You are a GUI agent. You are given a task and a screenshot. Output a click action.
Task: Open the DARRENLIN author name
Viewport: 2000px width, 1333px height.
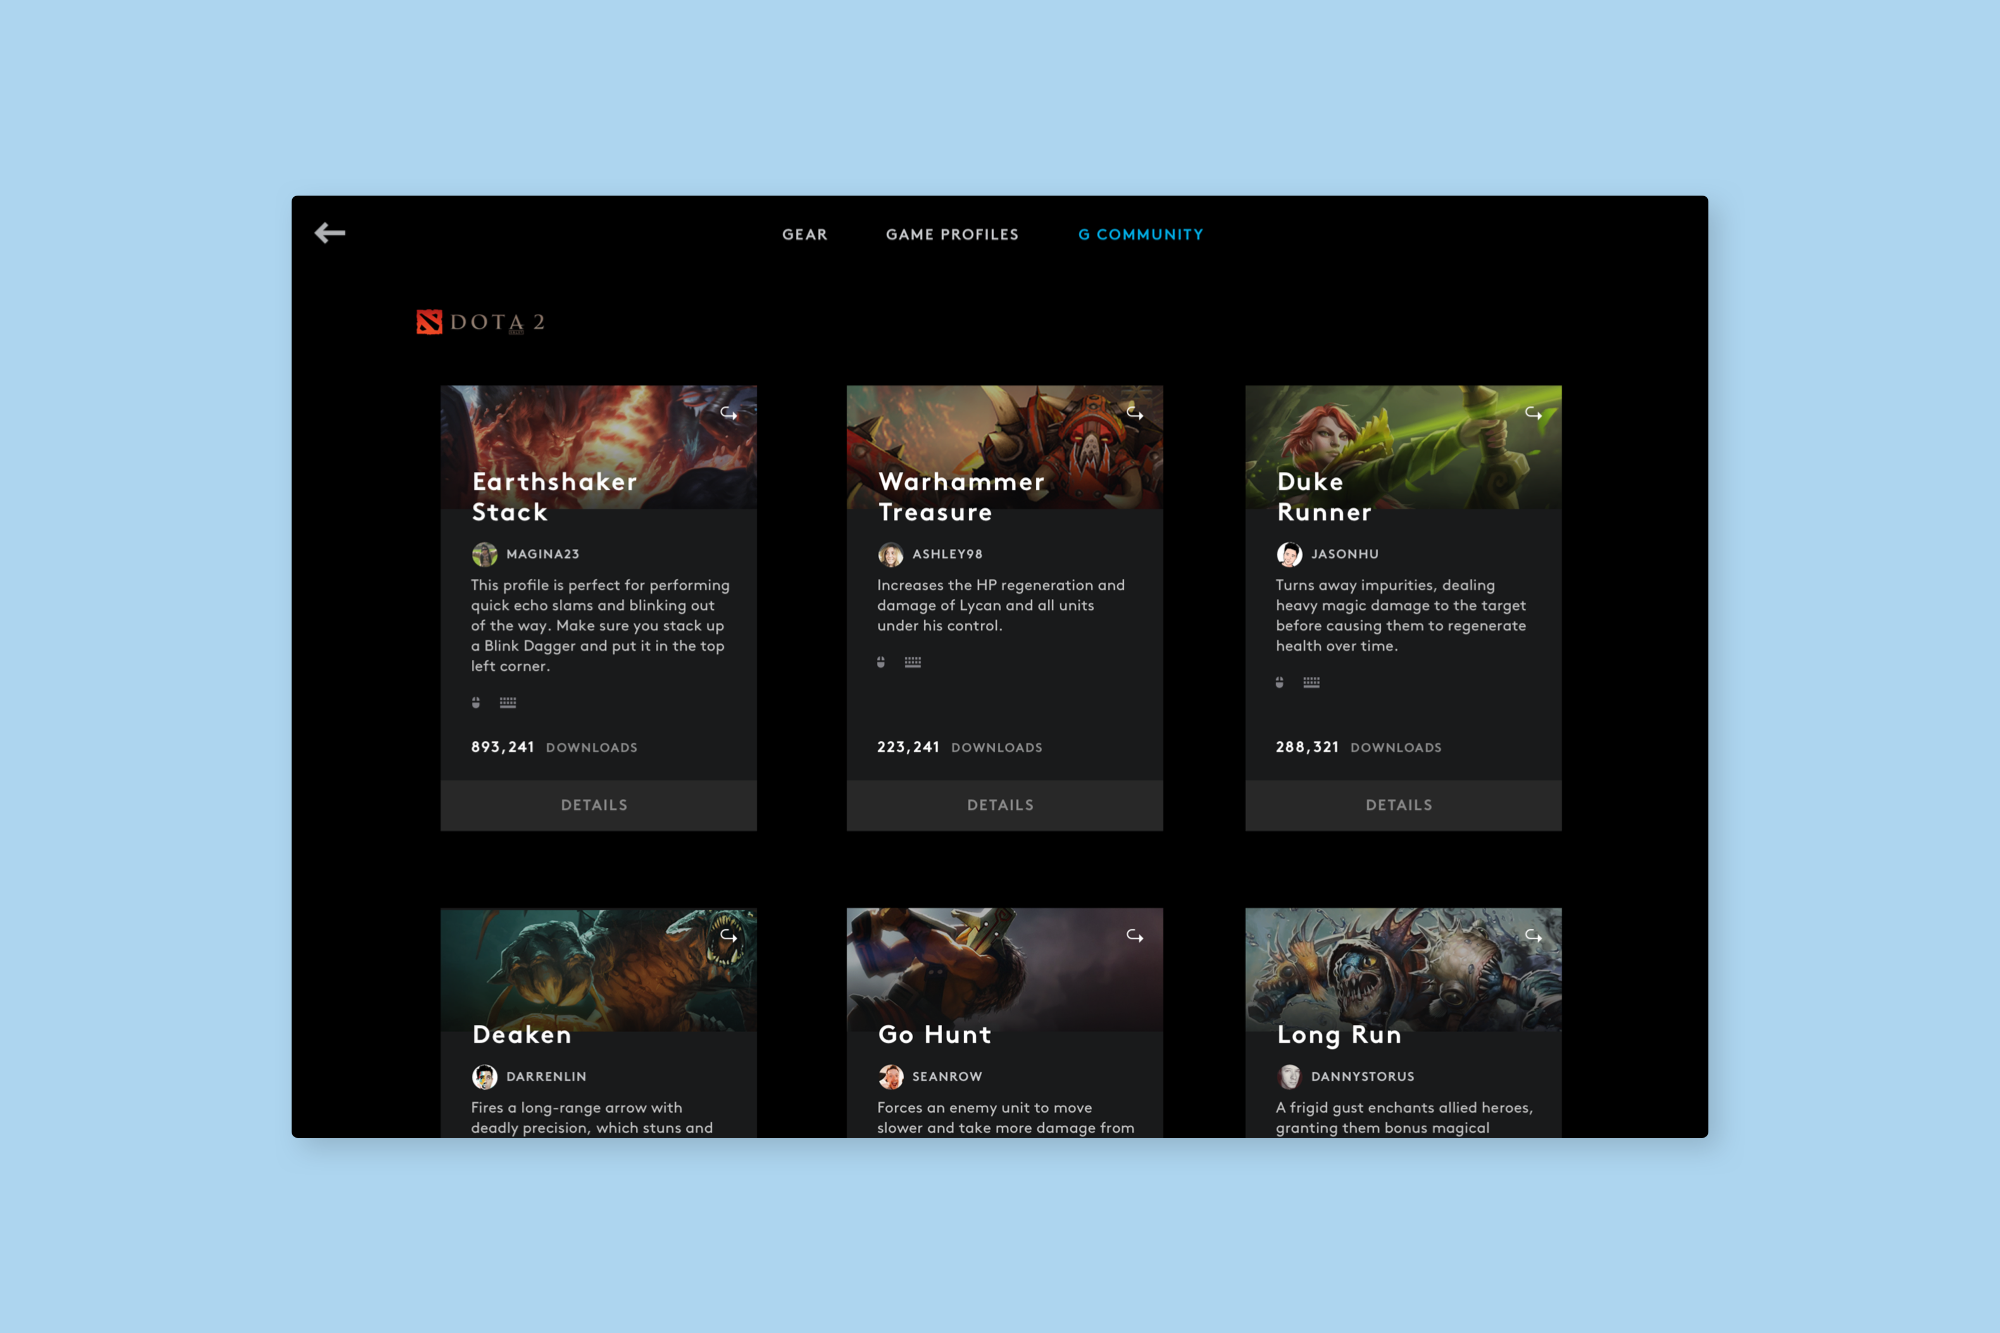[x=546, y=1077]
